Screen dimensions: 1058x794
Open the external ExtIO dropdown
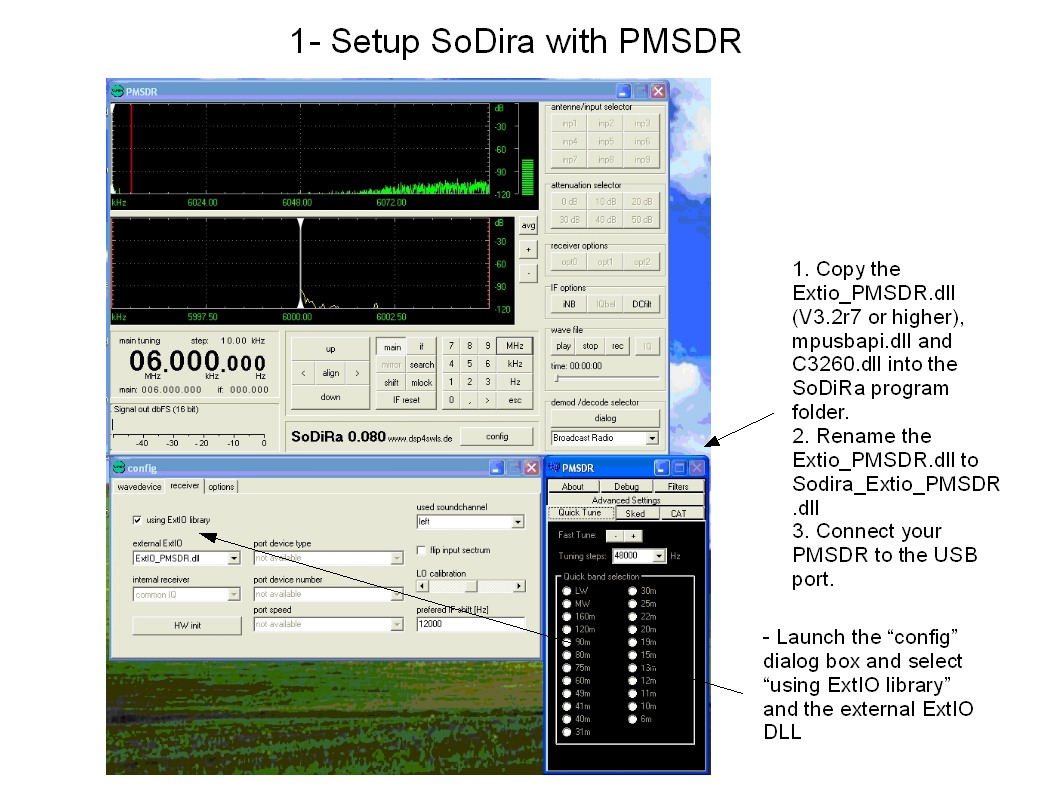click(x=234, y=559)
